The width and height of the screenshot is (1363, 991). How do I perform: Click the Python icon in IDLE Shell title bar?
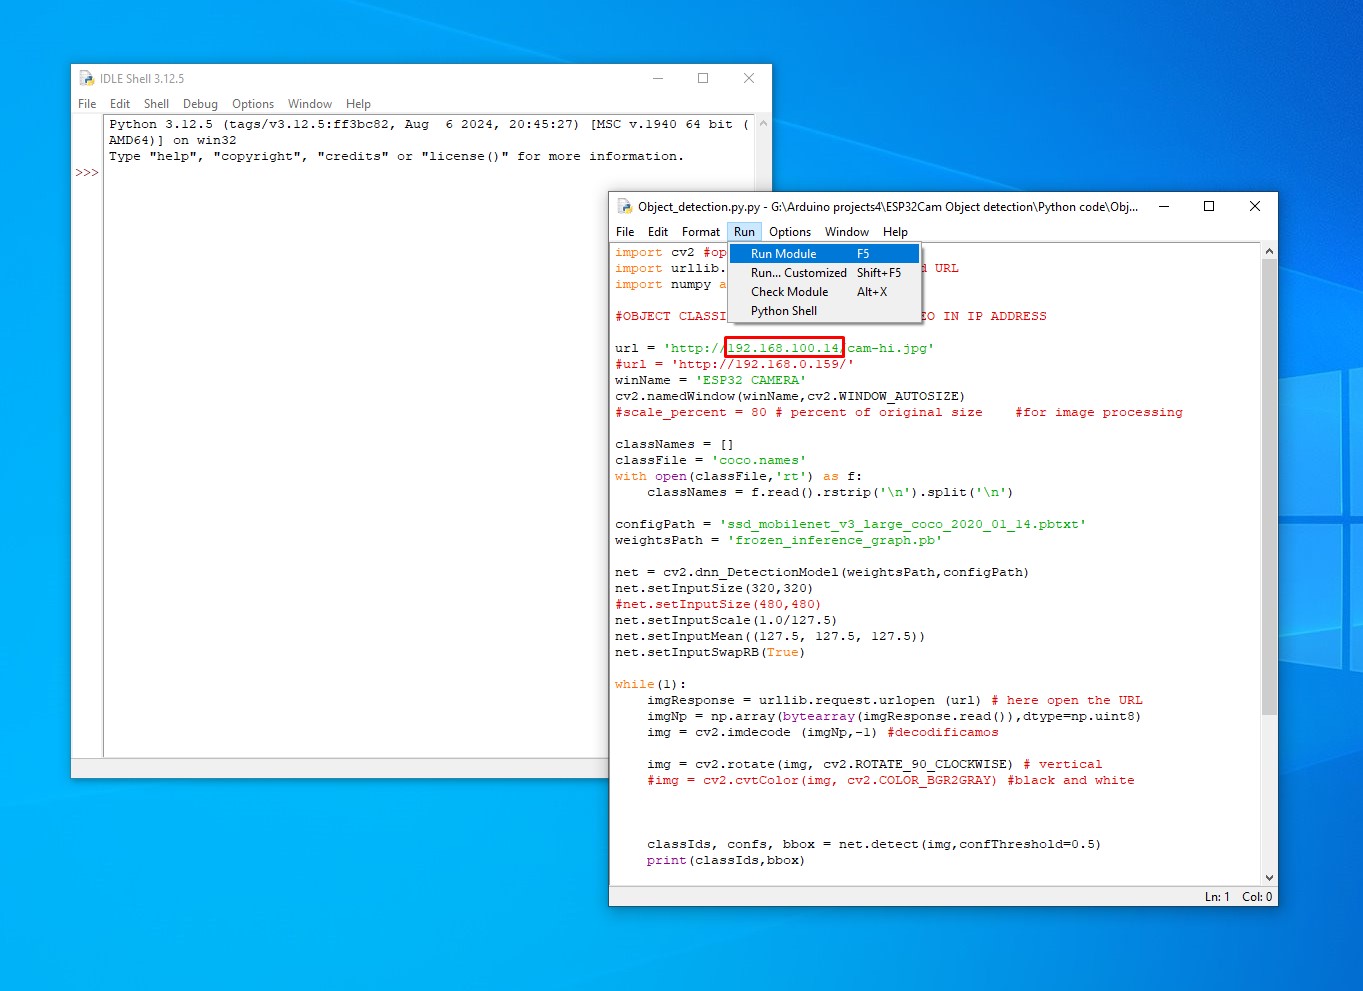tap(87, 78)
